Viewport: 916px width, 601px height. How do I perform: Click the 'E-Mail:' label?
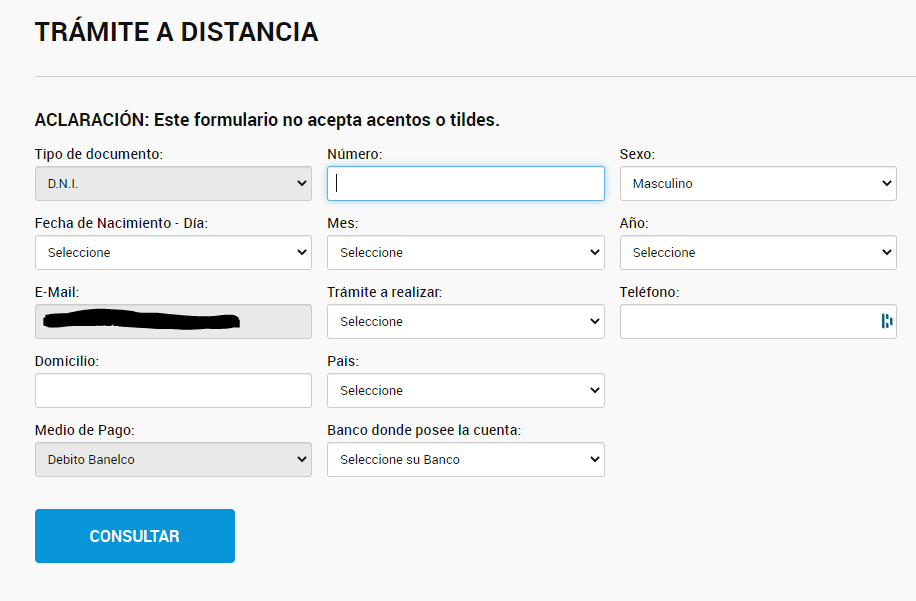pos(57,292)
